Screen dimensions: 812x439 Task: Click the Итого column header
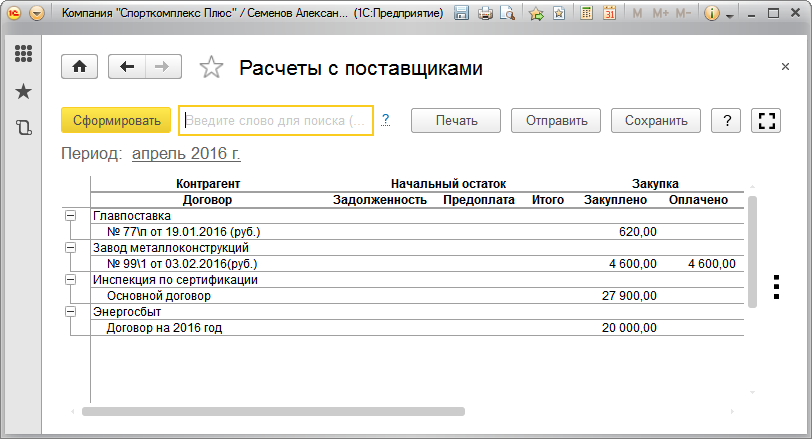point(547,200)
